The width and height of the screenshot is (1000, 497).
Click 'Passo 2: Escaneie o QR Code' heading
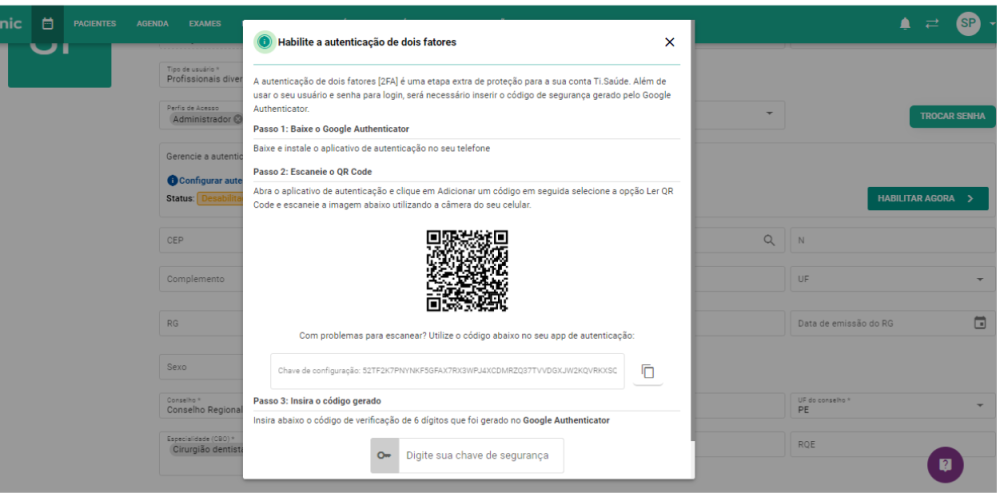312,172
